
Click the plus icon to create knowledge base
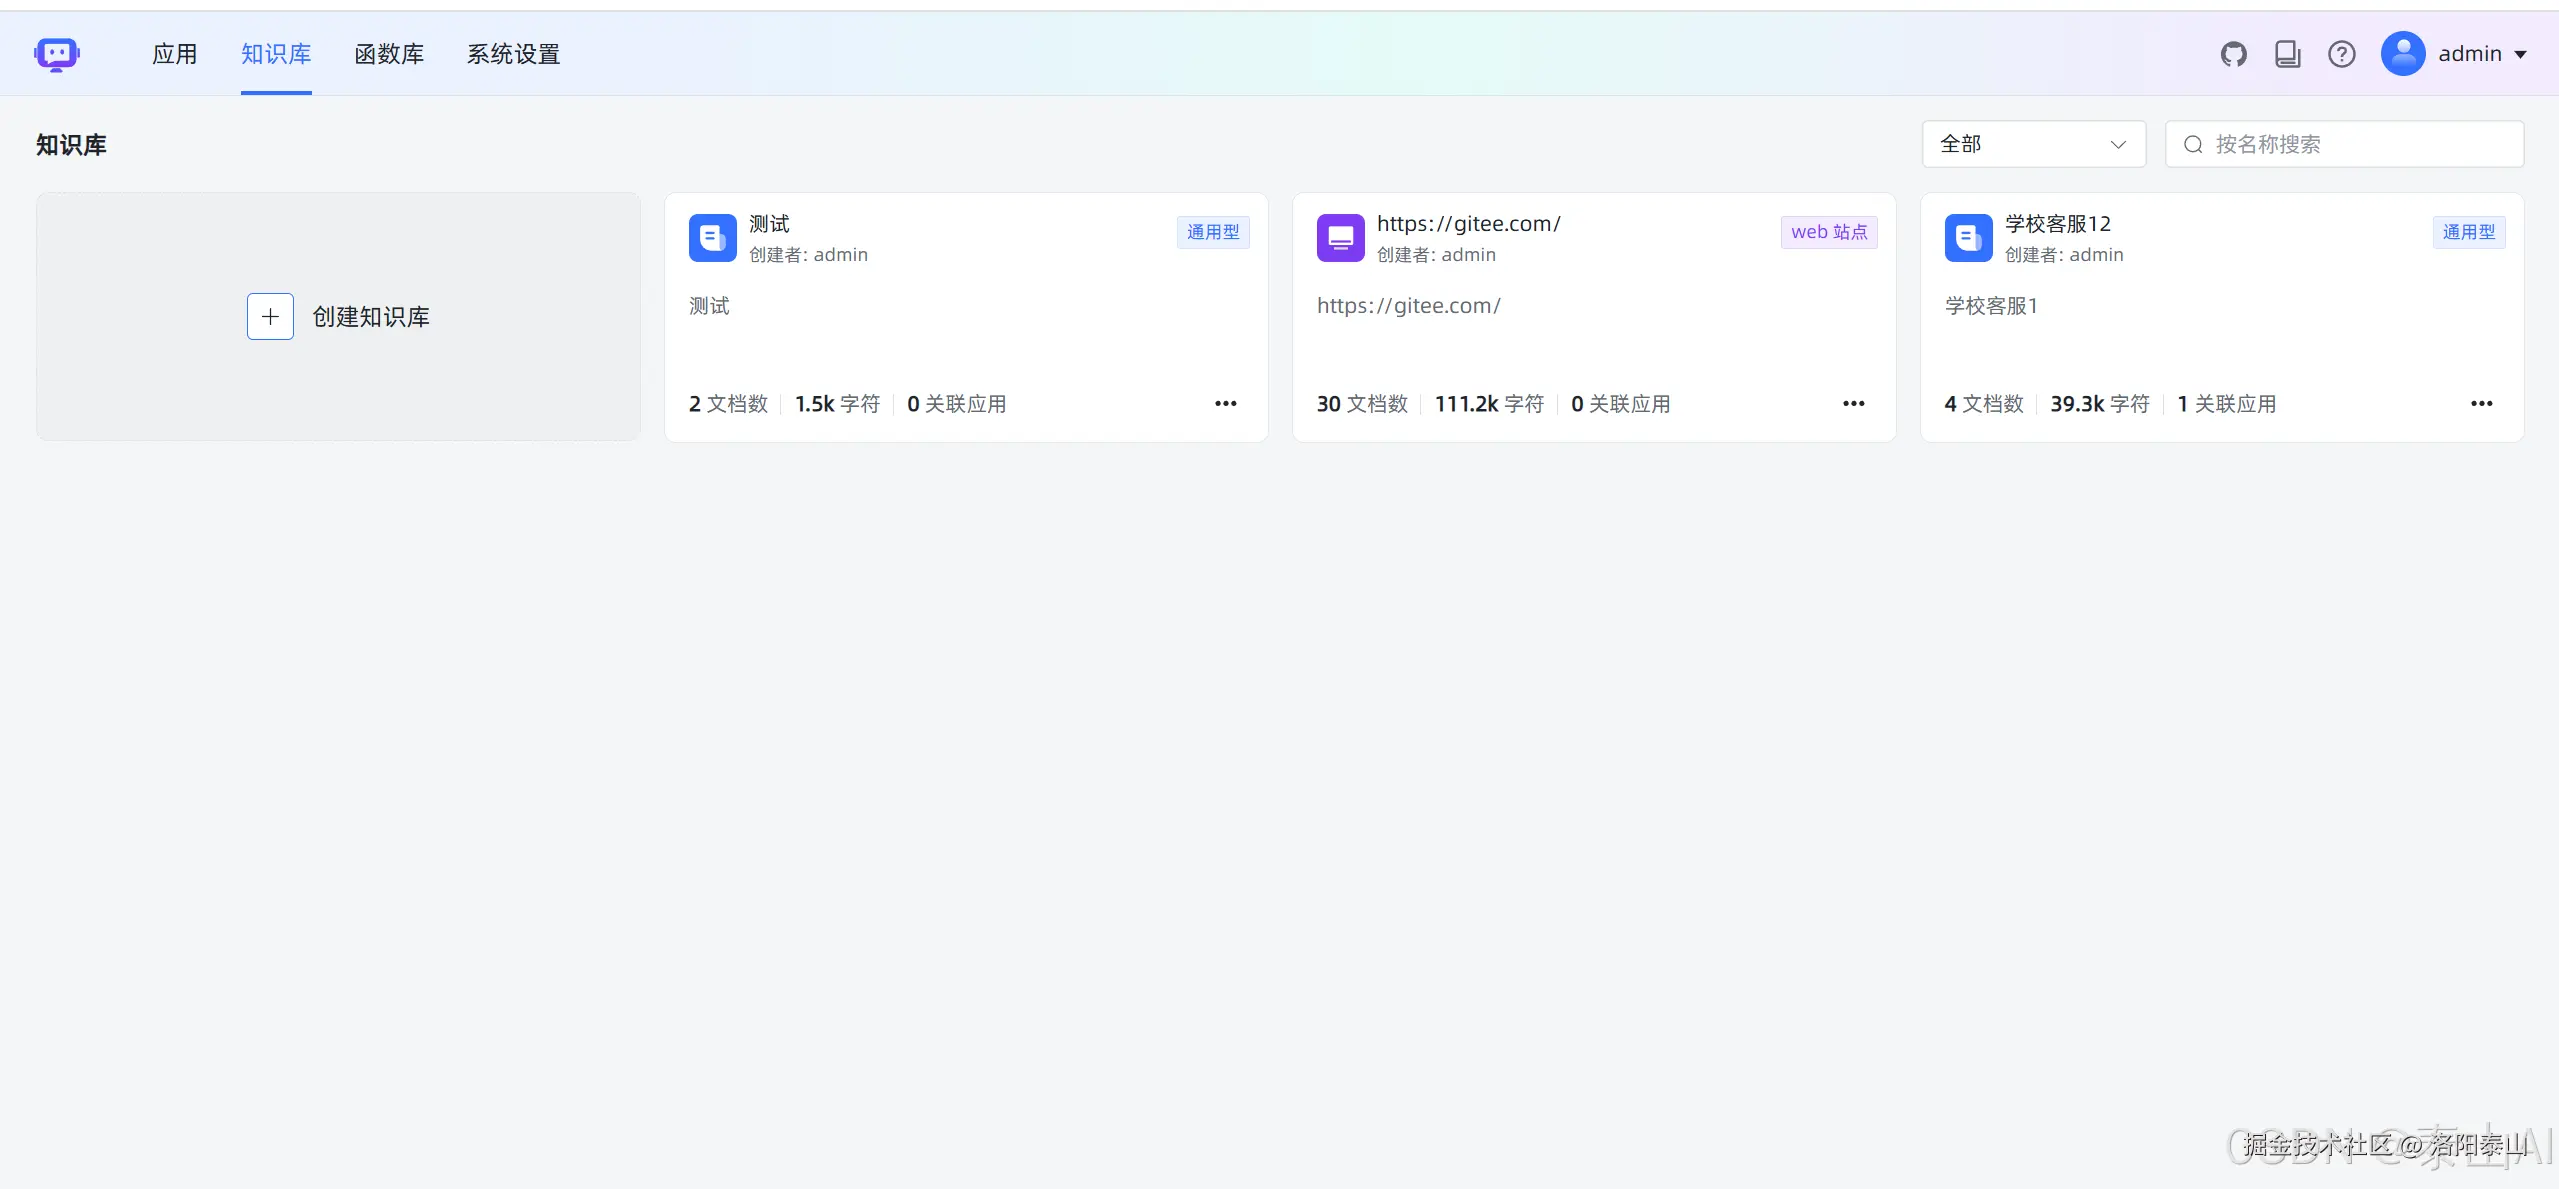tap(270, 317)
